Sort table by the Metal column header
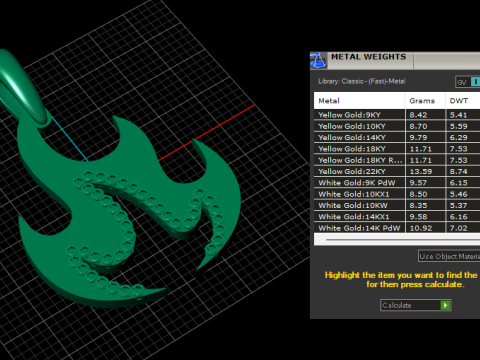Image resolution: width=480 pixels, height=360 pixels. (x=359, y=101)
